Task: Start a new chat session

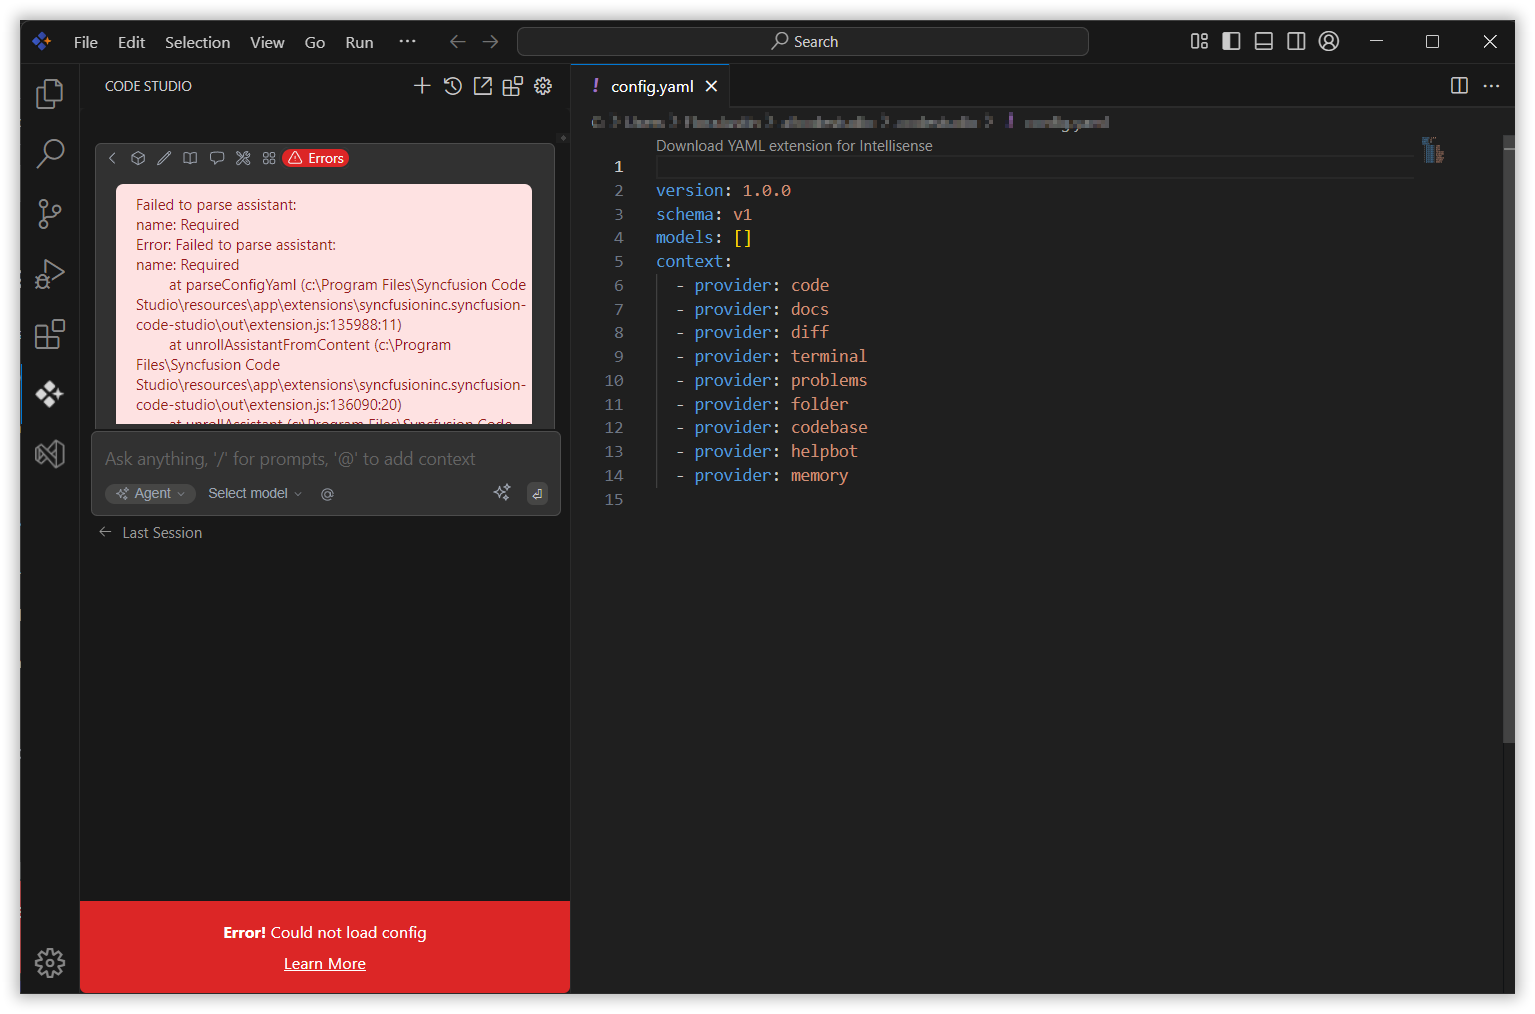Action: coord(422,86)
